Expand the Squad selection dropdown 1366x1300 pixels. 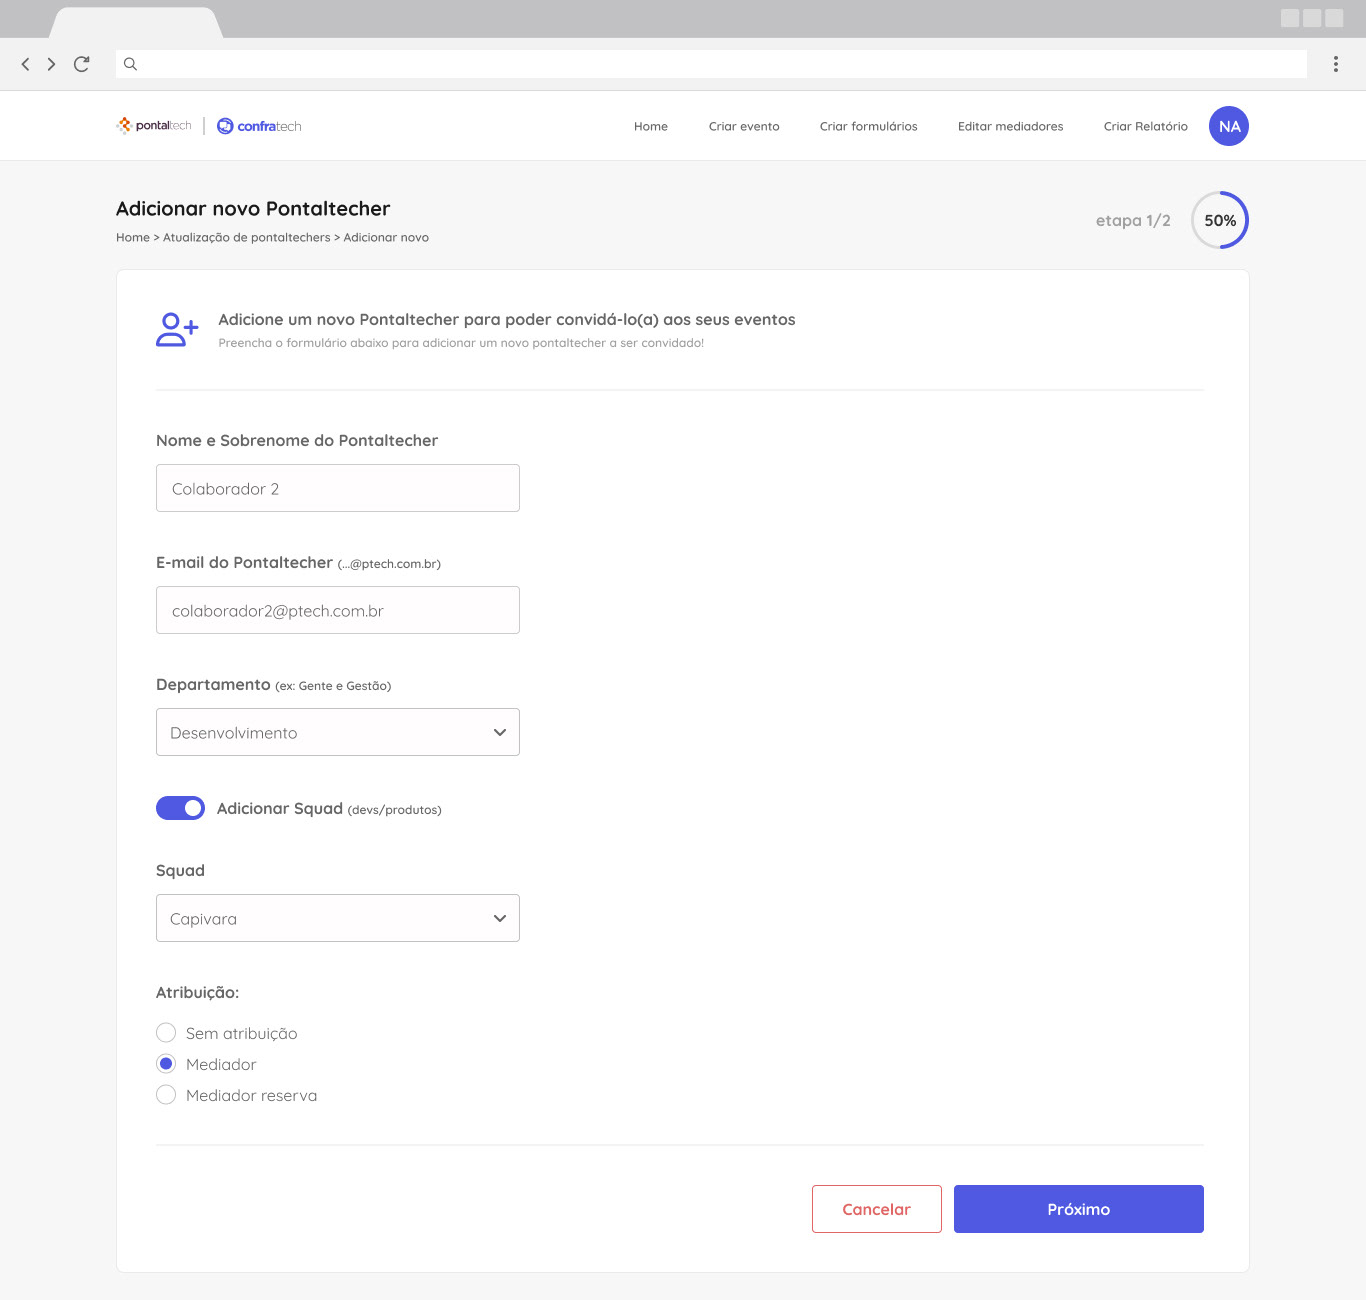(337, 917)
